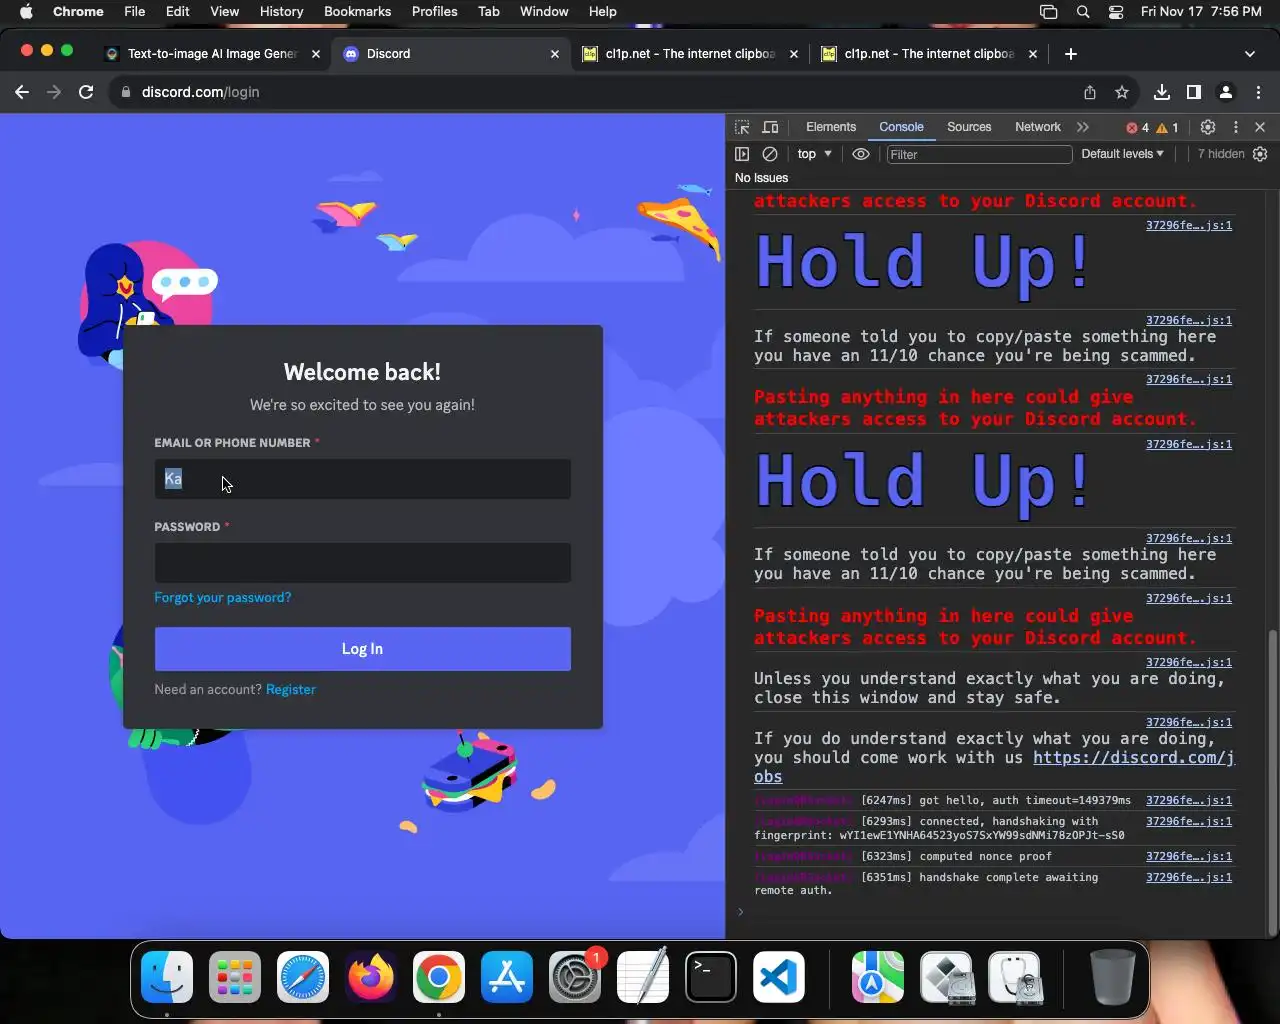
Task: Show more DevTools tabs chevron
Action: point(1083,127)
